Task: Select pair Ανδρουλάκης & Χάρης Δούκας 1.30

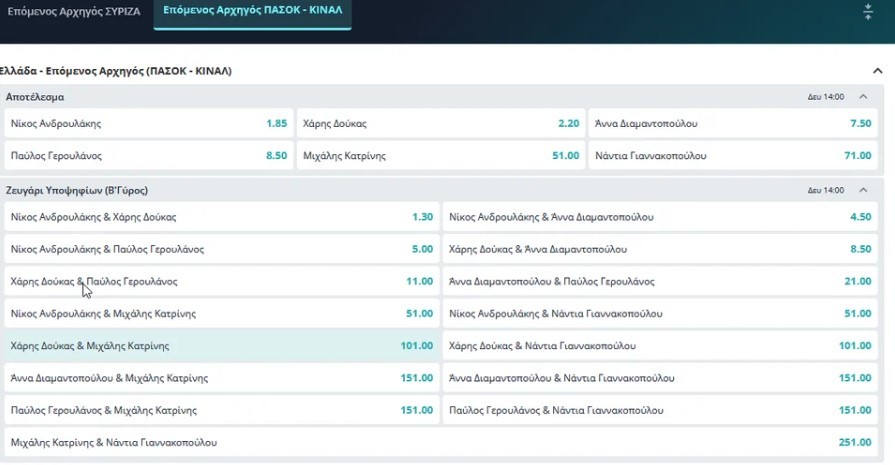Action: pyautogui.click(x=222, y=217)
